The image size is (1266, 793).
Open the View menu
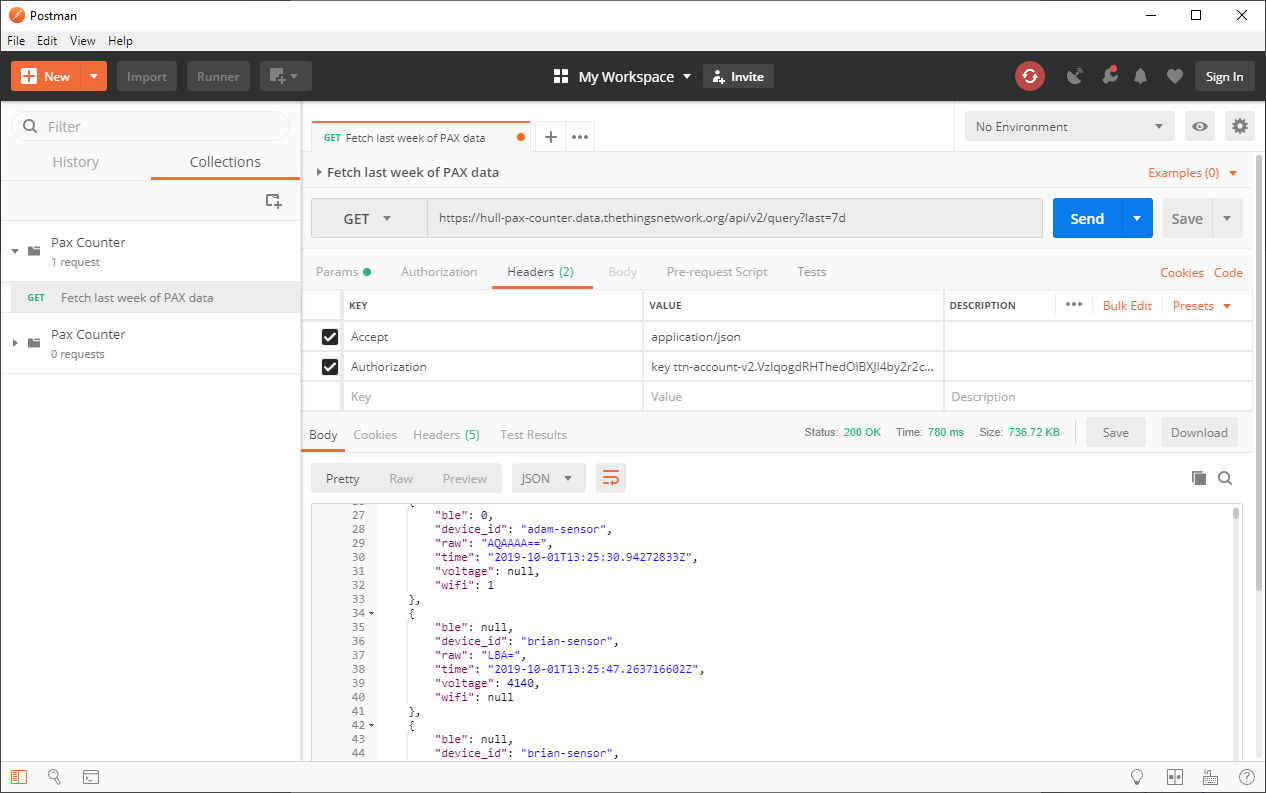pyautogui.click(x=83, y=41)
